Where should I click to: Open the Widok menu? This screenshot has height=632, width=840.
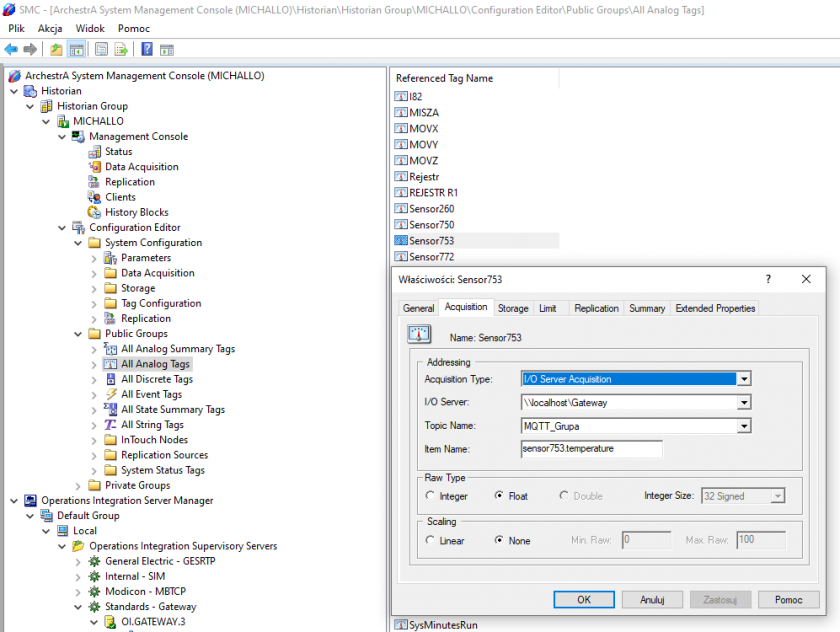pos(90,29)
